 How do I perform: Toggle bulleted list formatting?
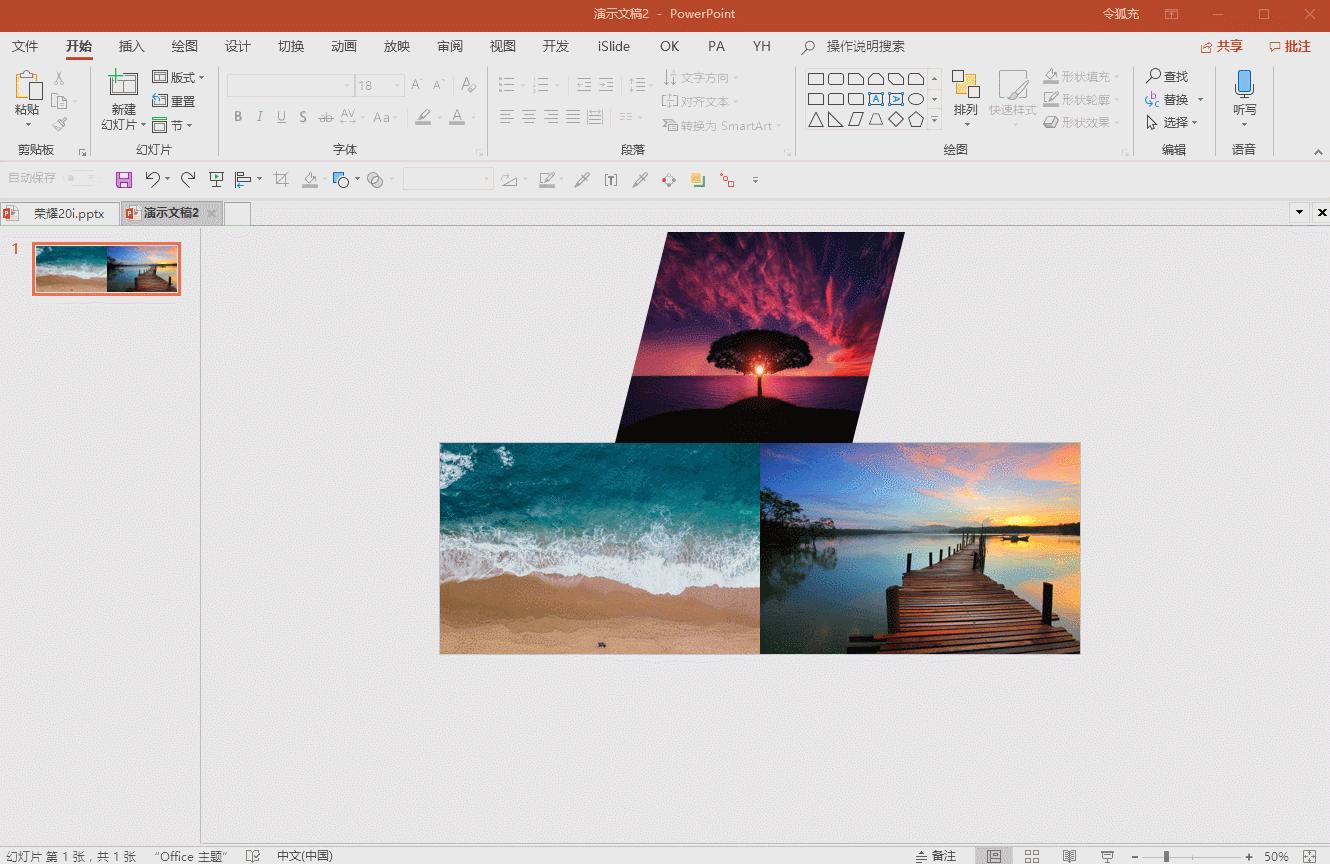pos(507,85)
